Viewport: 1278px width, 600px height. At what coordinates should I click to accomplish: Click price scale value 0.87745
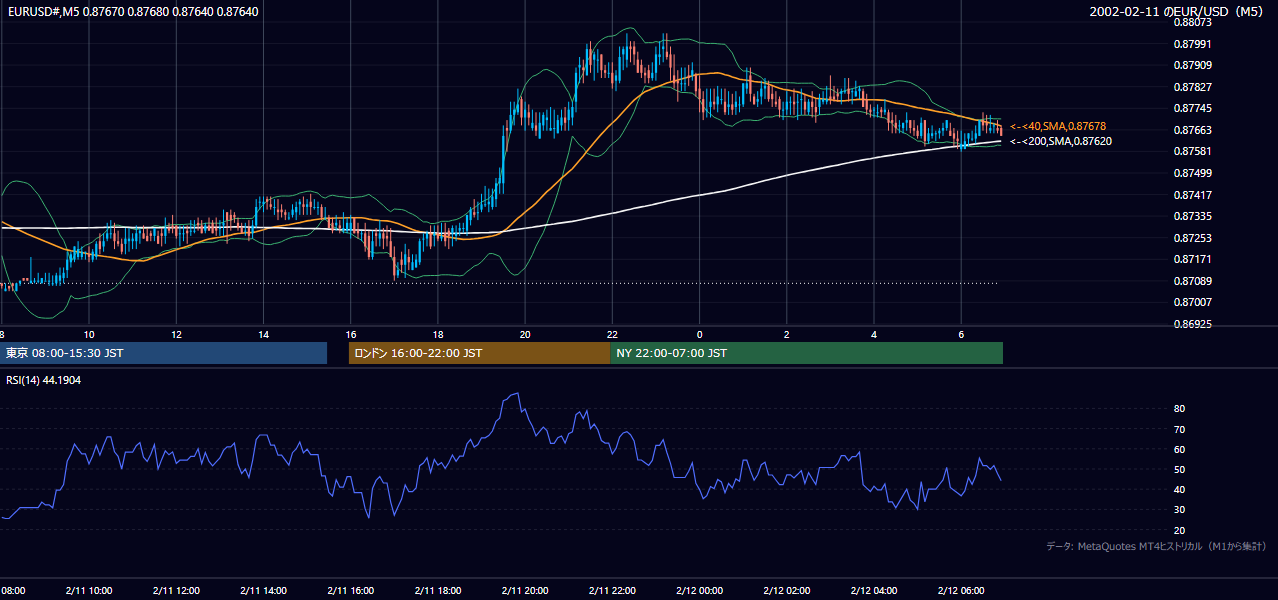pyautogui.click(x=1192, y=109)
